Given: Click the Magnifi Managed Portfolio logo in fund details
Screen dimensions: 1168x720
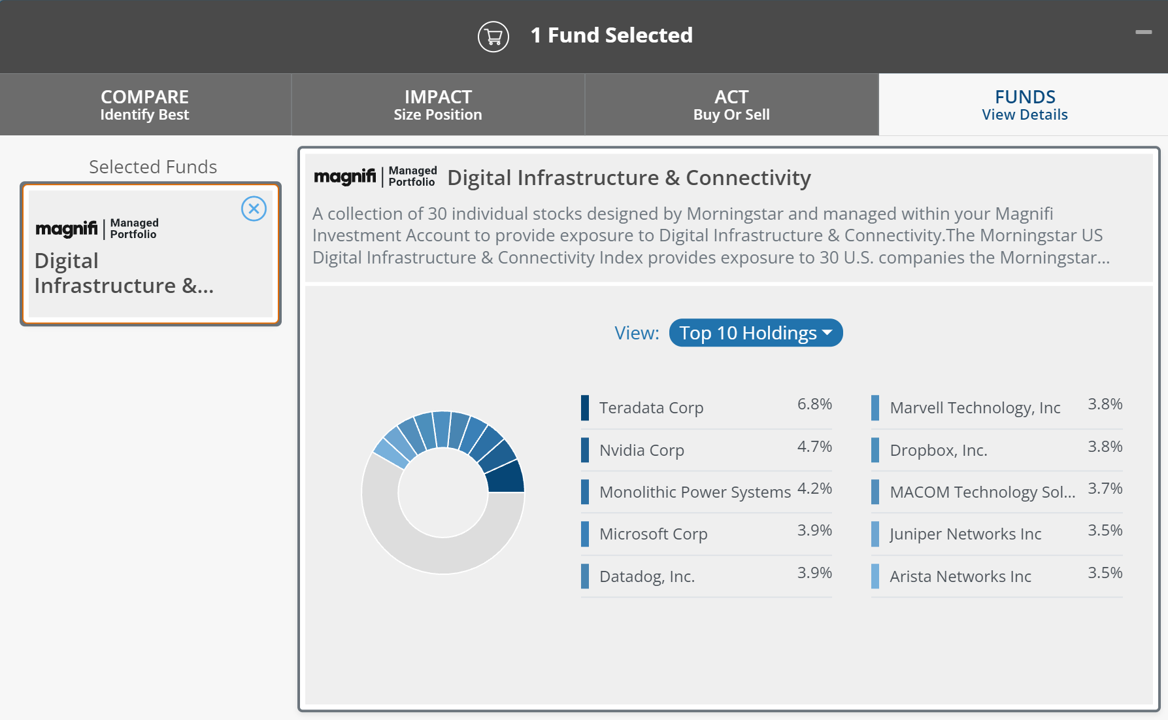Looking at the screenshot, I should point(375,176).
